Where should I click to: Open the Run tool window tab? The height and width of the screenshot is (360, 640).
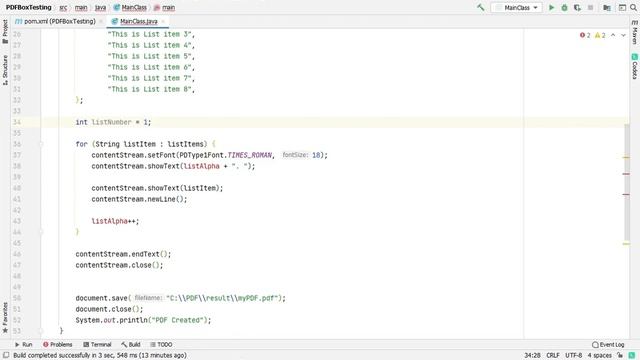tap(24, 344)
